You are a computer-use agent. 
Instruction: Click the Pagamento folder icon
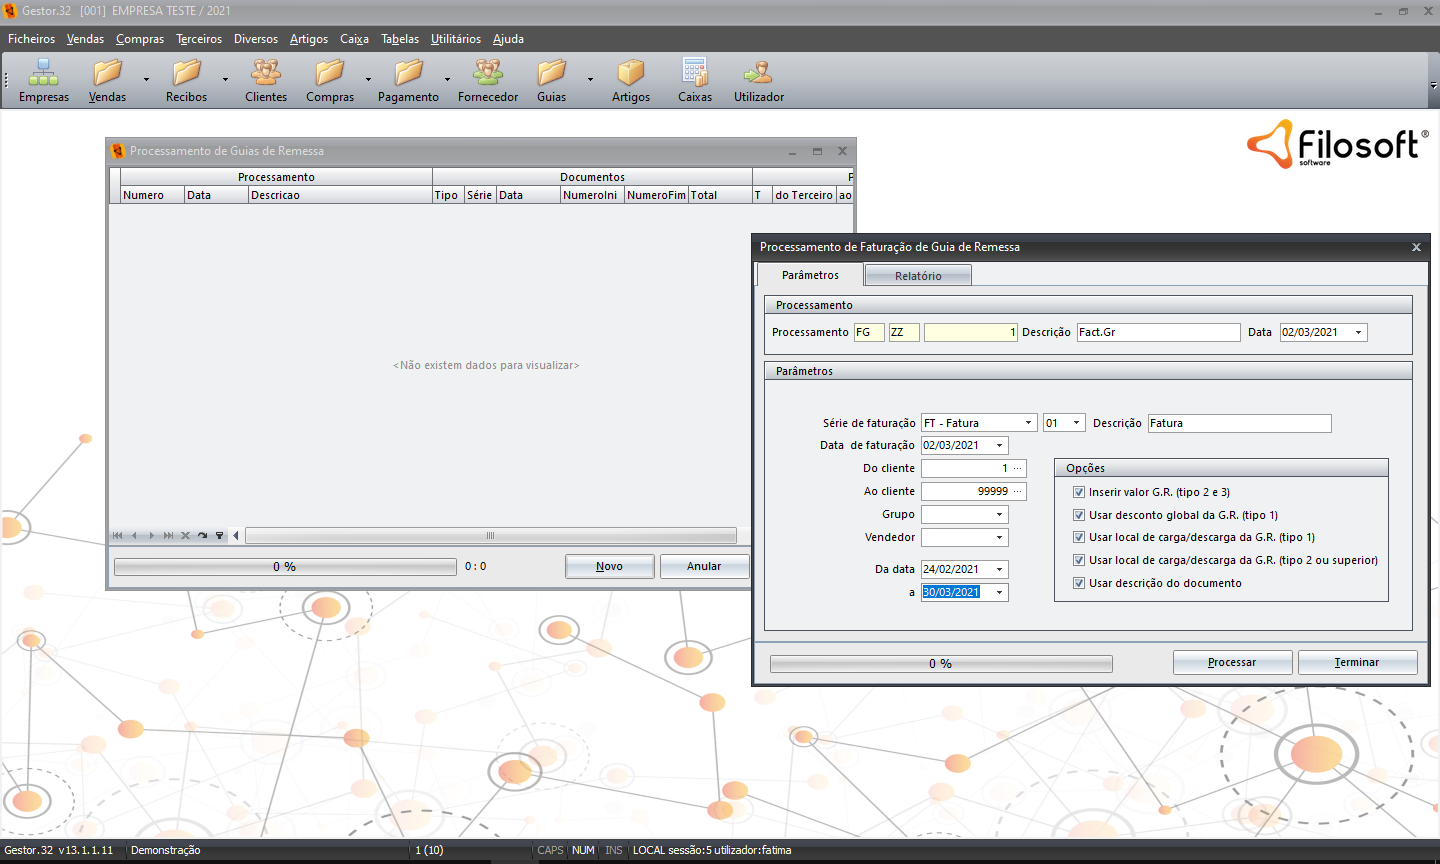(408, 73)
